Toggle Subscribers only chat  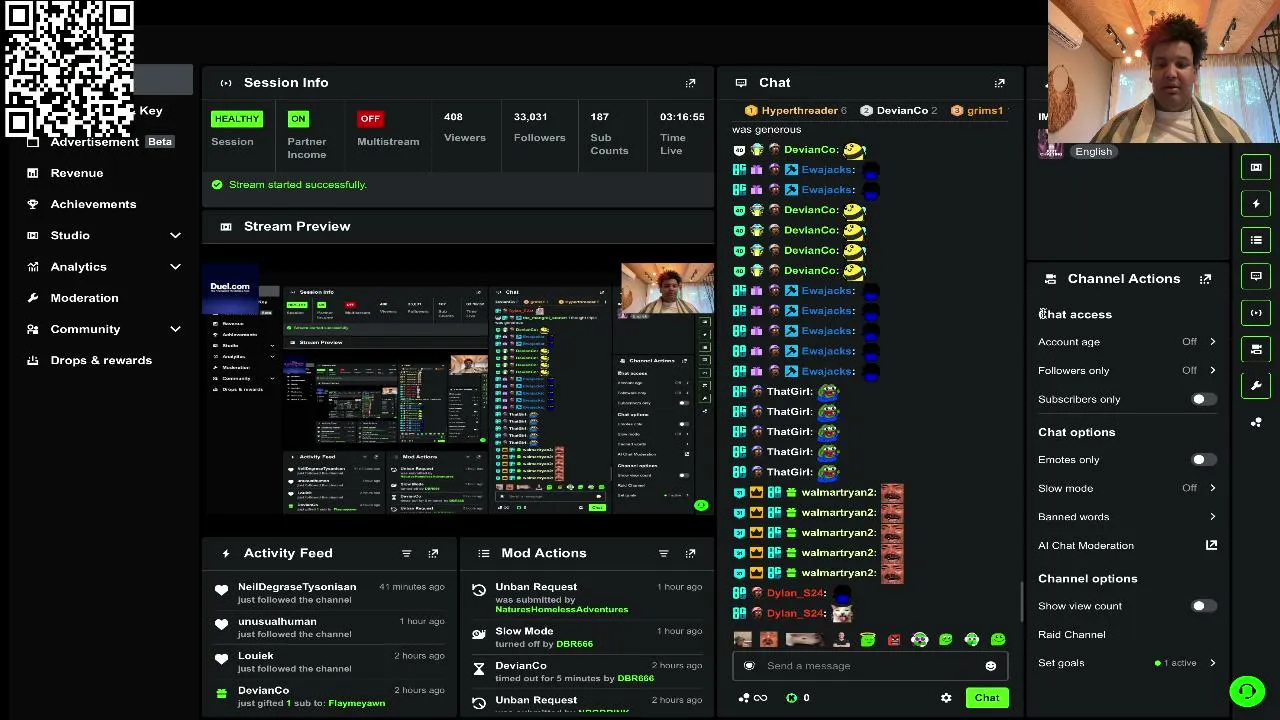[1203, 399]
